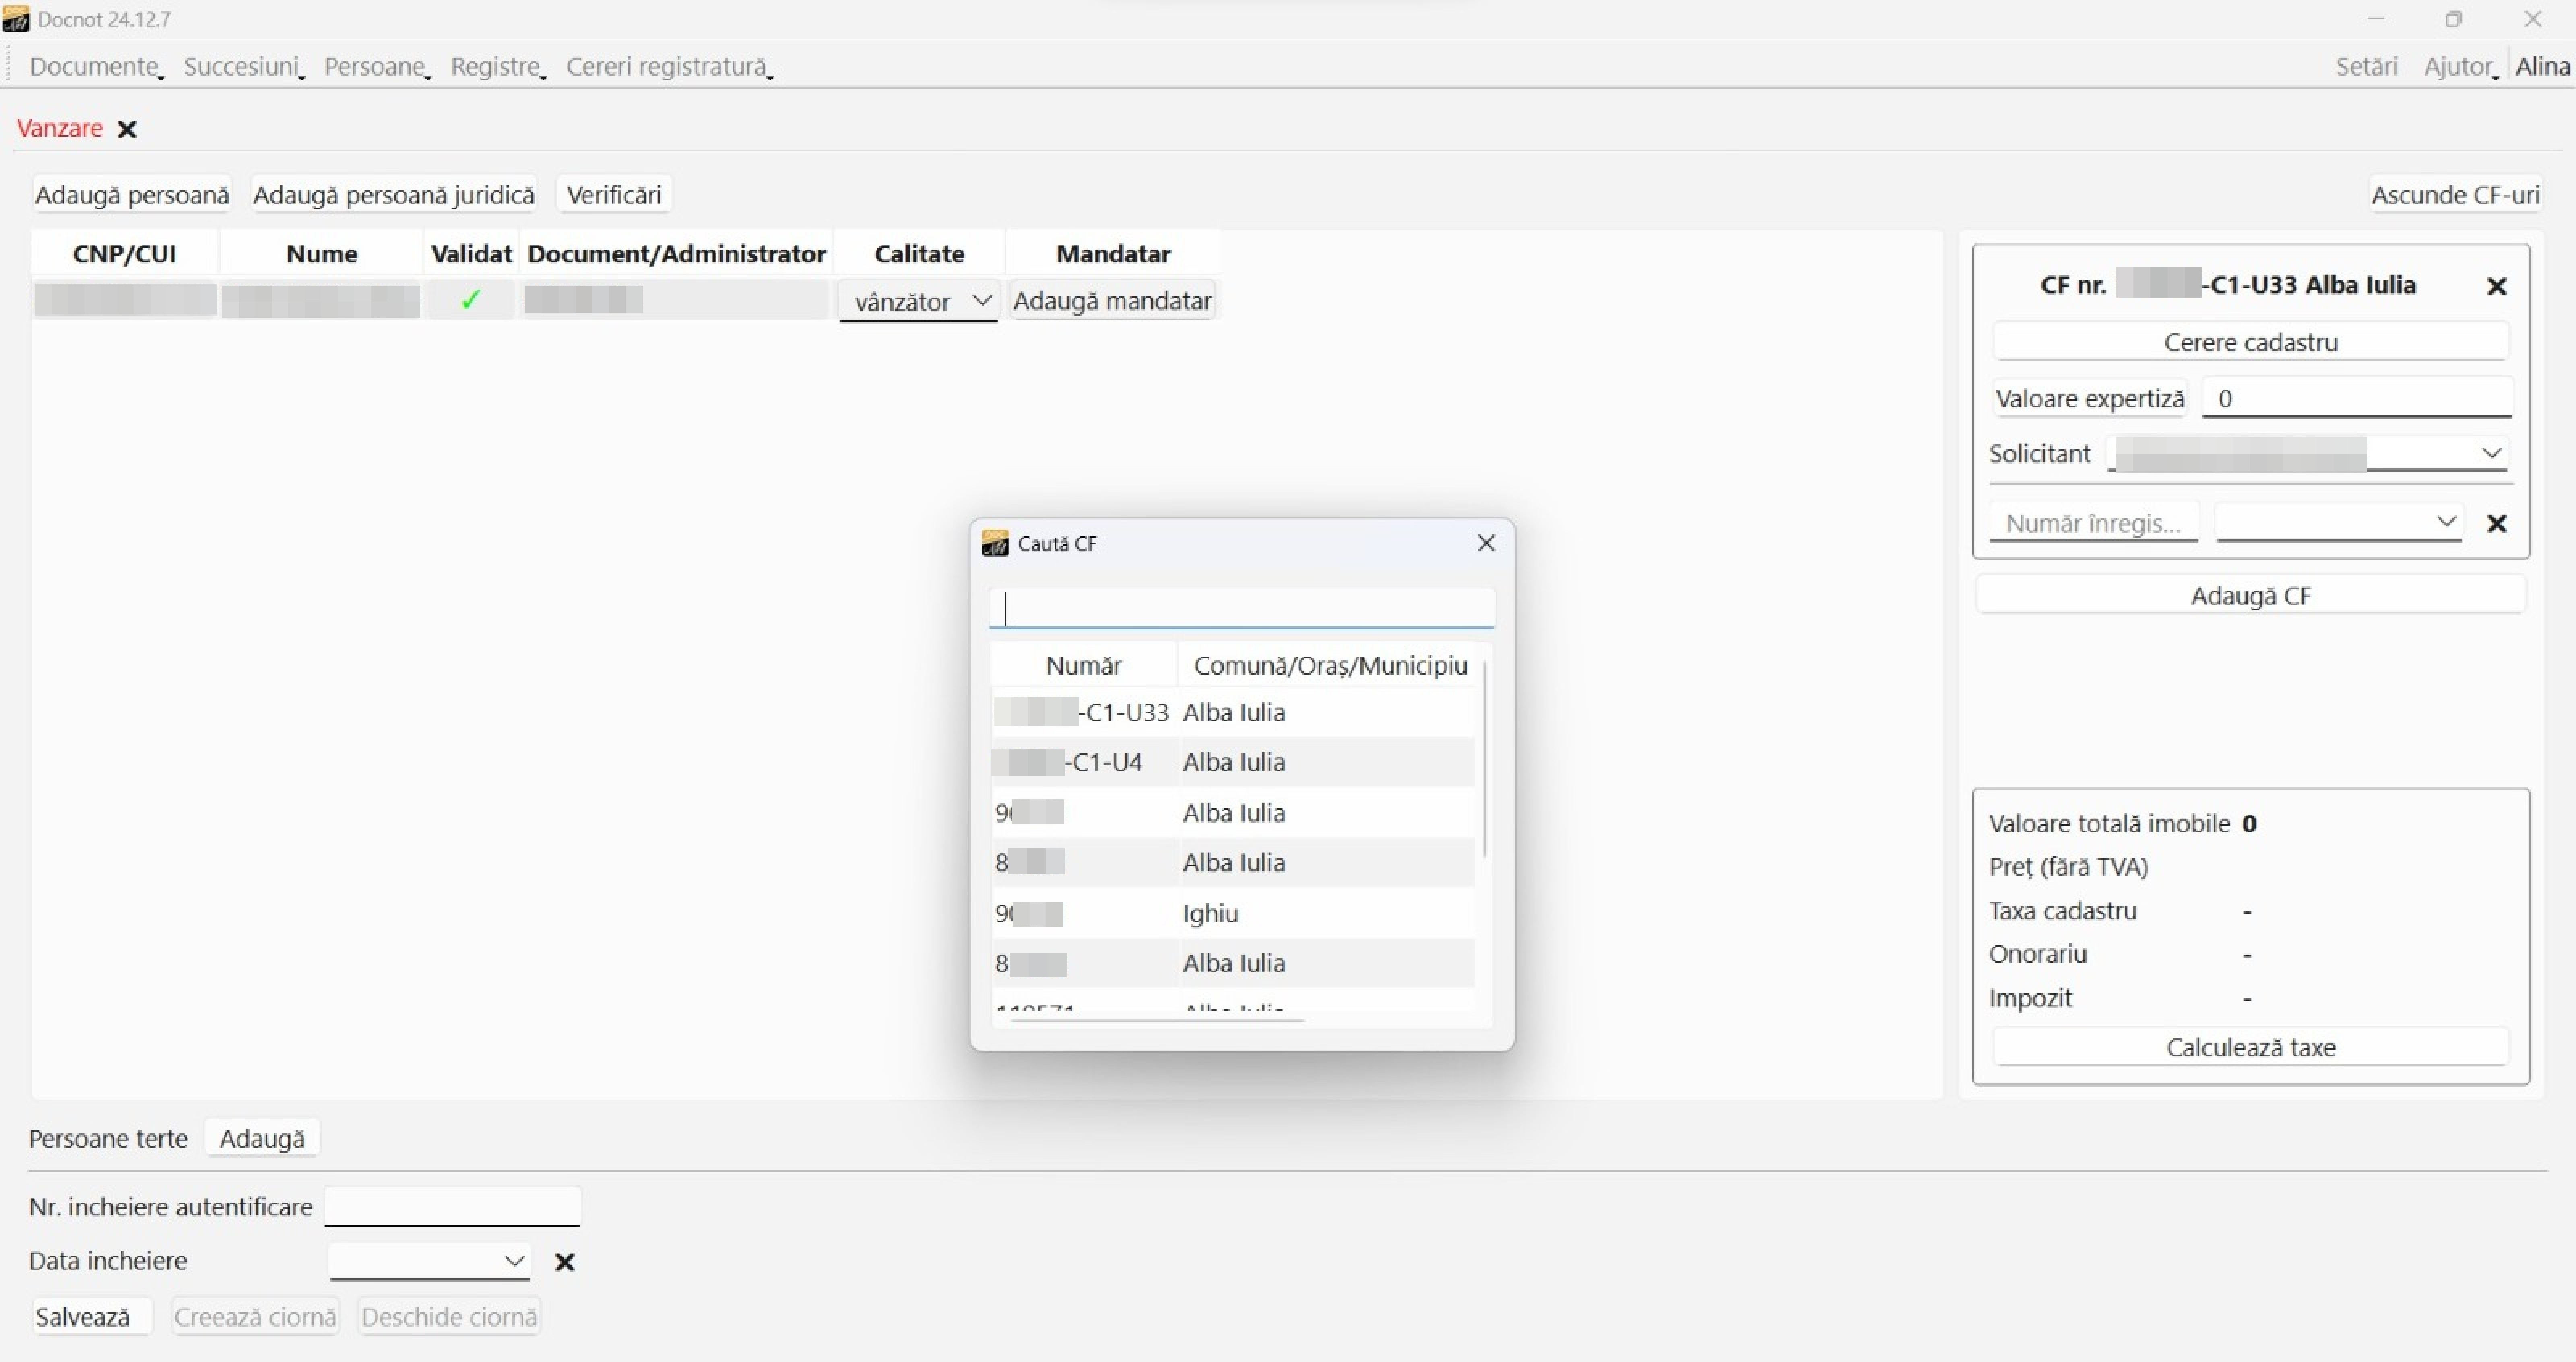Close the Vanzare tab with X icon
This screenshot has width=2576, height=1362.
pos(127,129)
